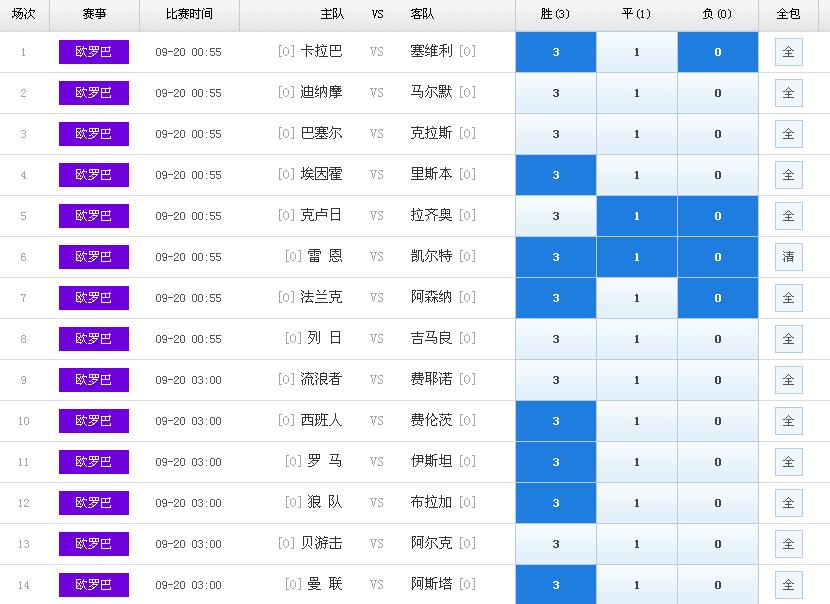Click away team 伊斯坦

(431, 462)
